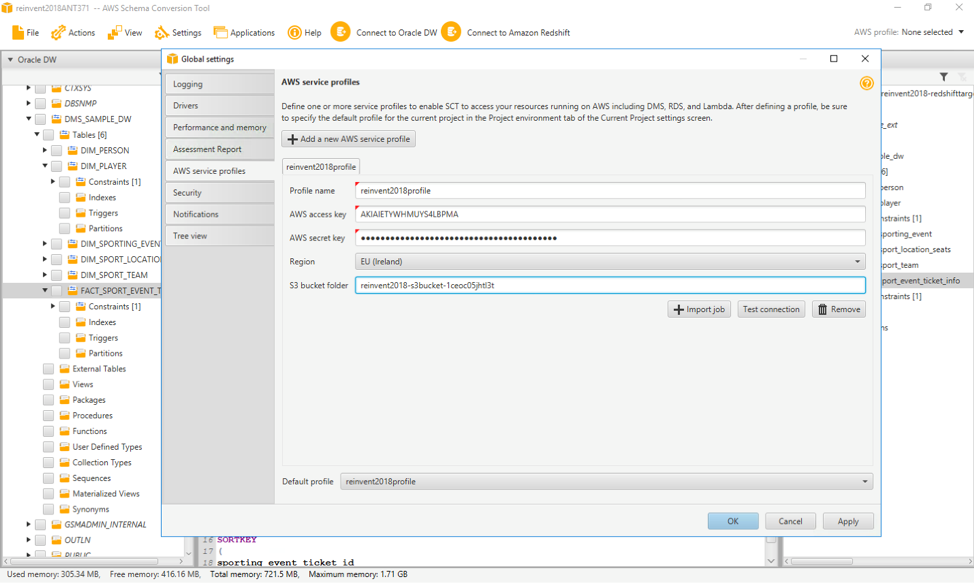
Task: Click the AWS secret key field
Action: pyautogui.click(x=610, y=238)
